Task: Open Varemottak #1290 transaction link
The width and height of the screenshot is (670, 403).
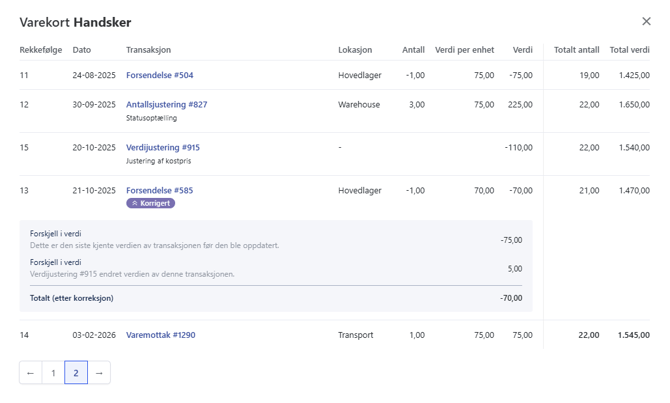Action: 161,335
